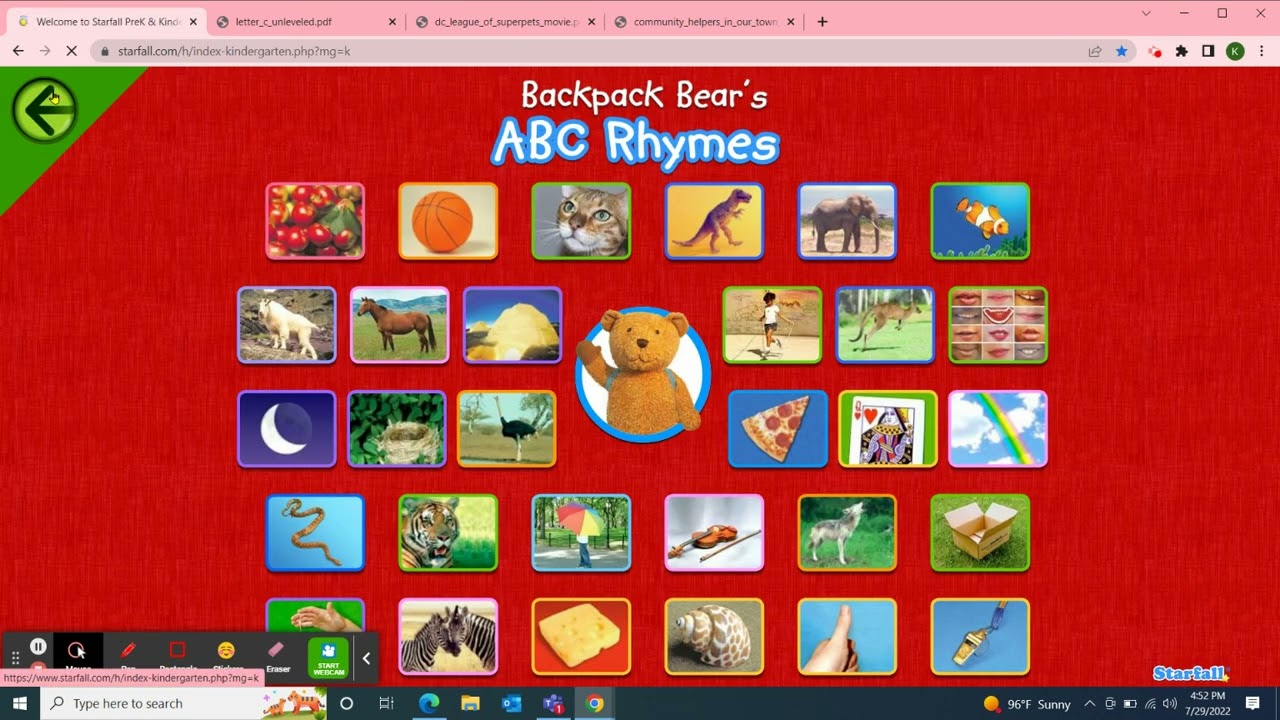Open File Explorer from taskbar
This screenshot has width=1280, height=720.
[x=470, y=703]
